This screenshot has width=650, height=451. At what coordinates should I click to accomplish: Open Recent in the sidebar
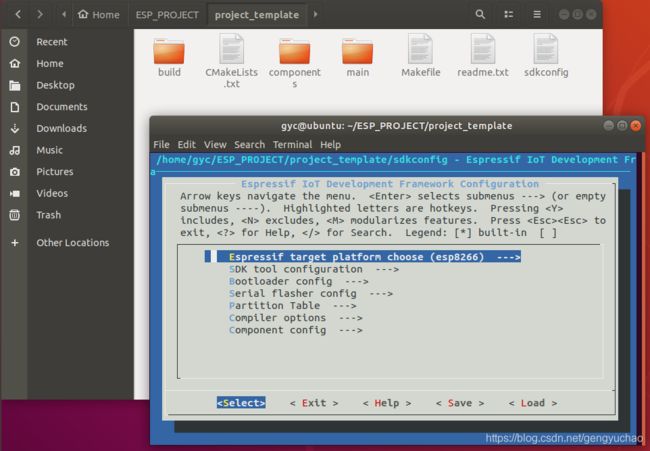[67, 42]
